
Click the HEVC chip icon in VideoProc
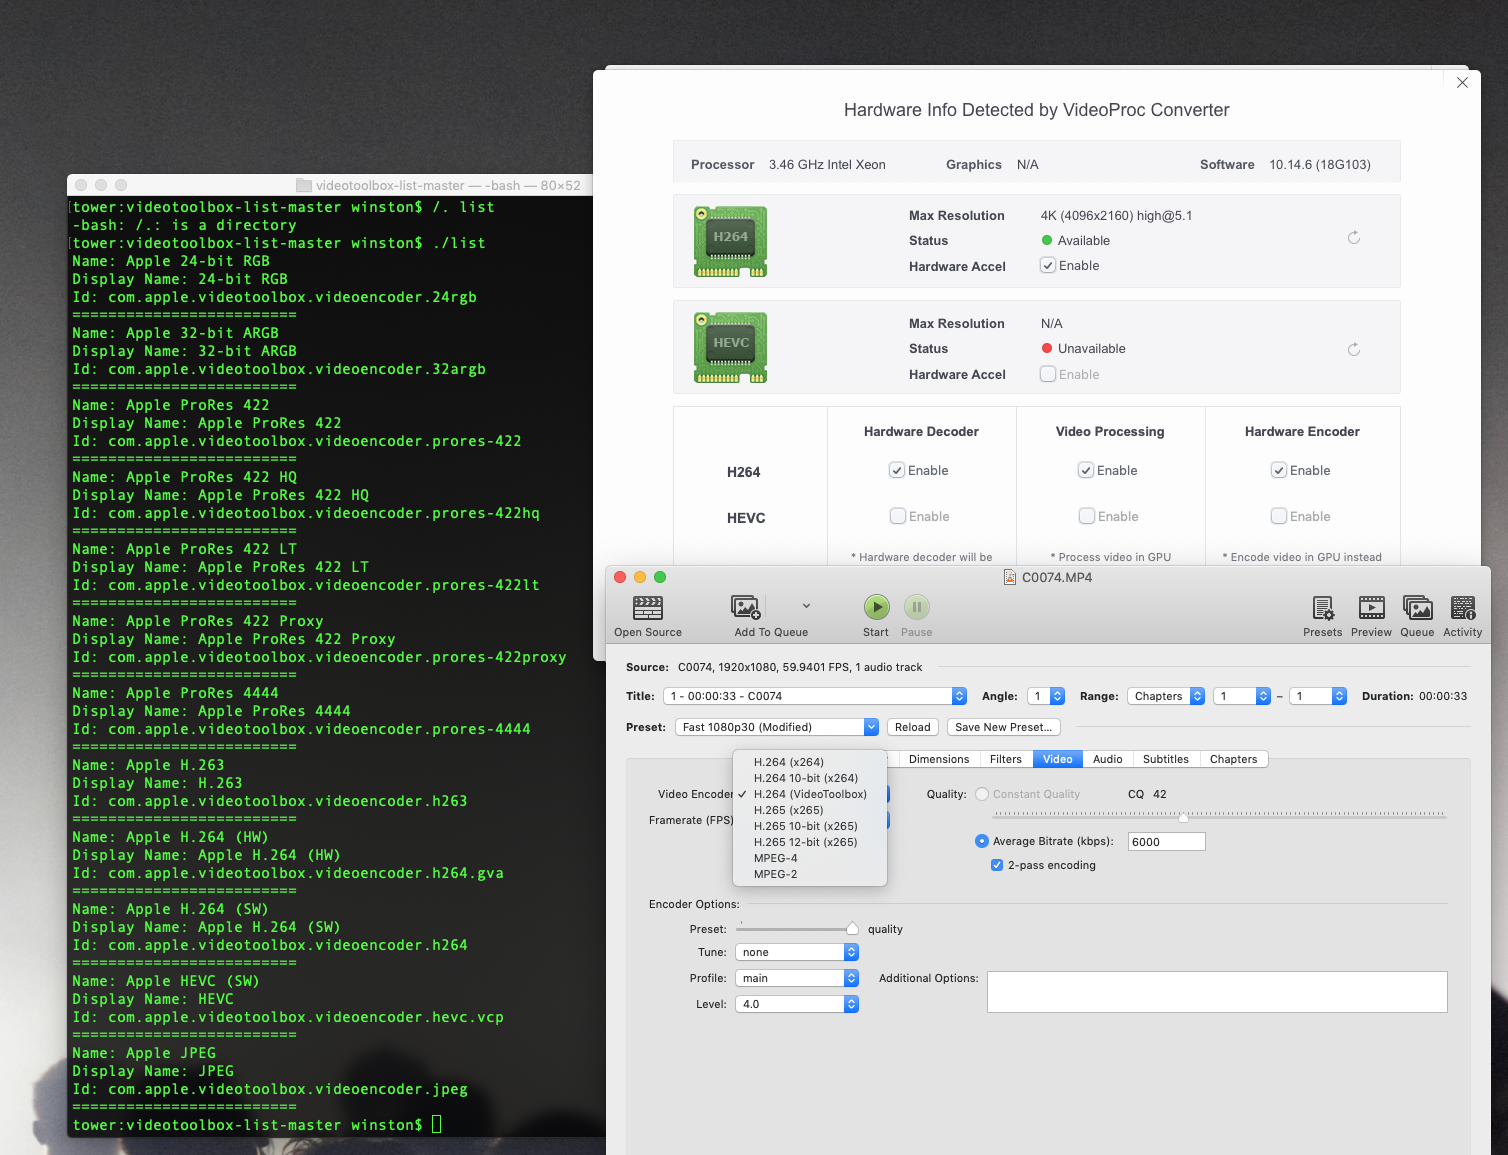coord(731,347)
